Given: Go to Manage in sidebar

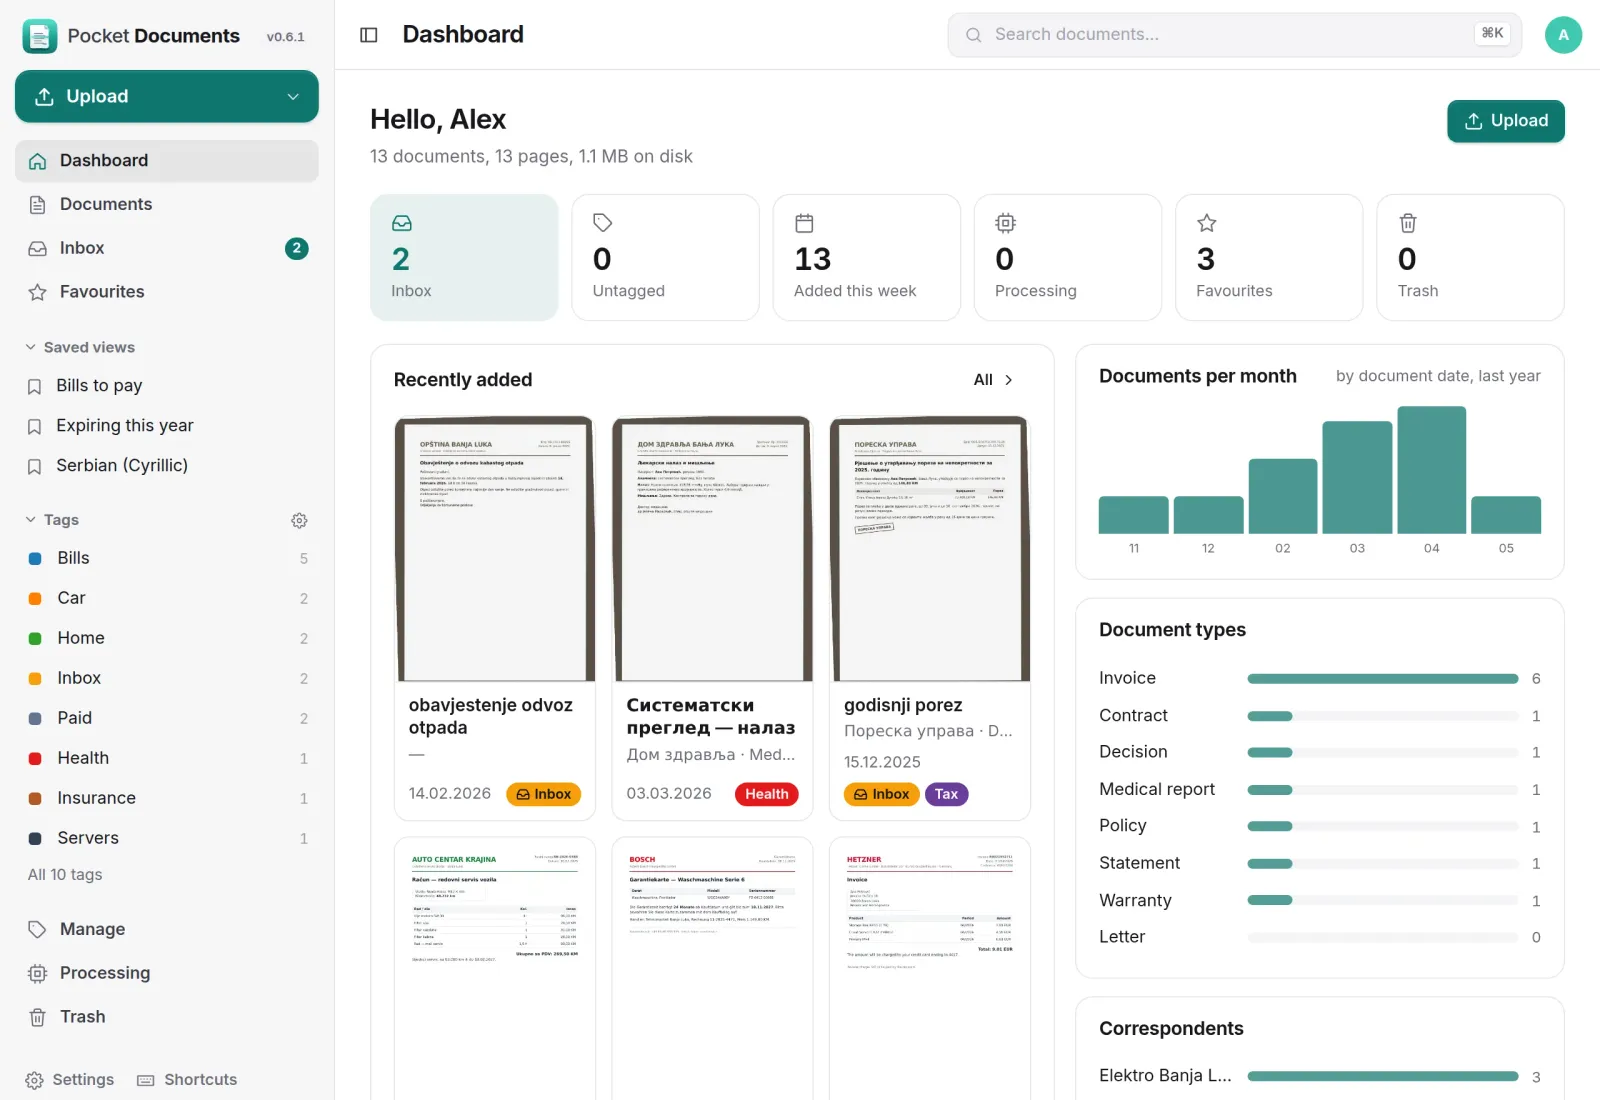Looking at the screenshot, I should pos(167,929).
